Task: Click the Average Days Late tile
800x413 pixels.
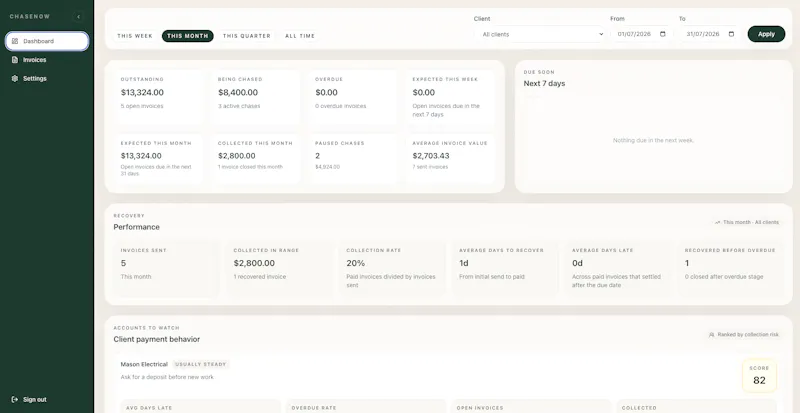Action: pos(617,269)
